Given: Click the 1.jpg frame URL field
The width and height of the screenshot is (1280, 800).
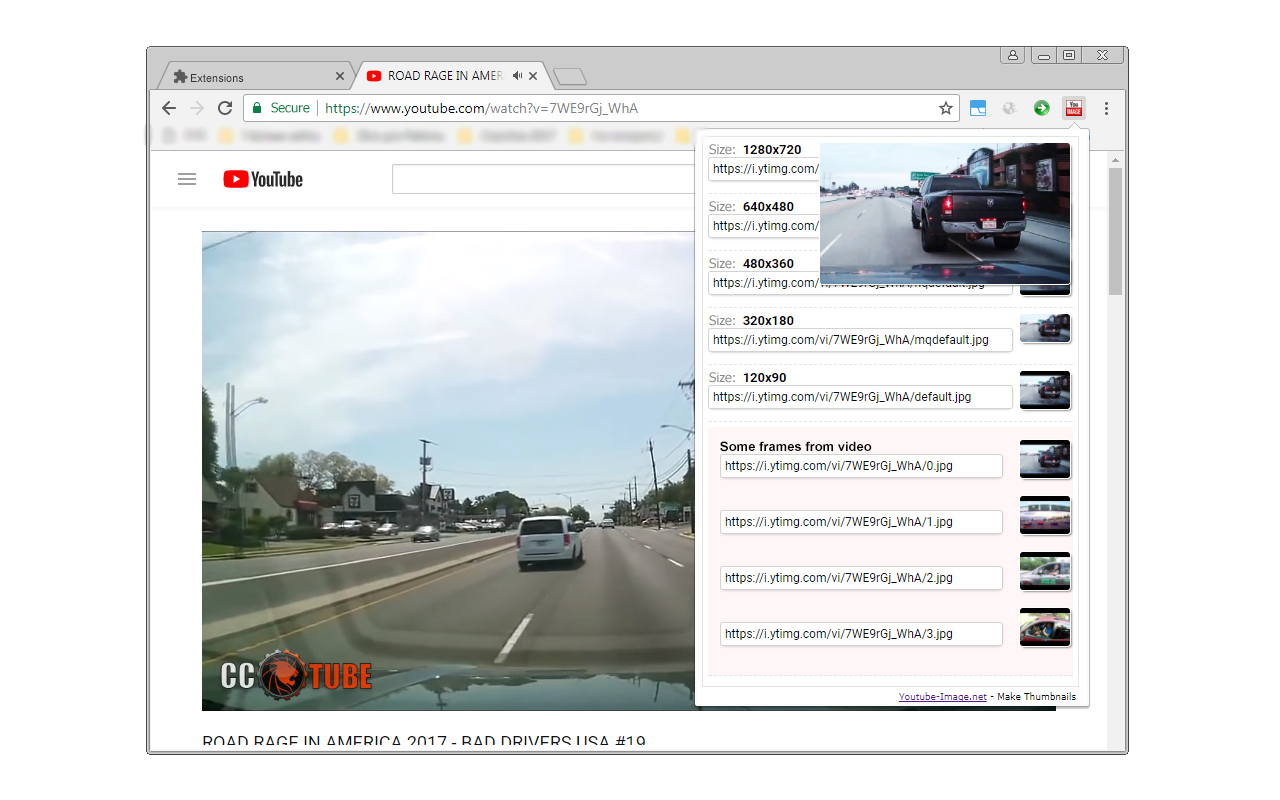Looking at the screenshot, I should point(860,522).
